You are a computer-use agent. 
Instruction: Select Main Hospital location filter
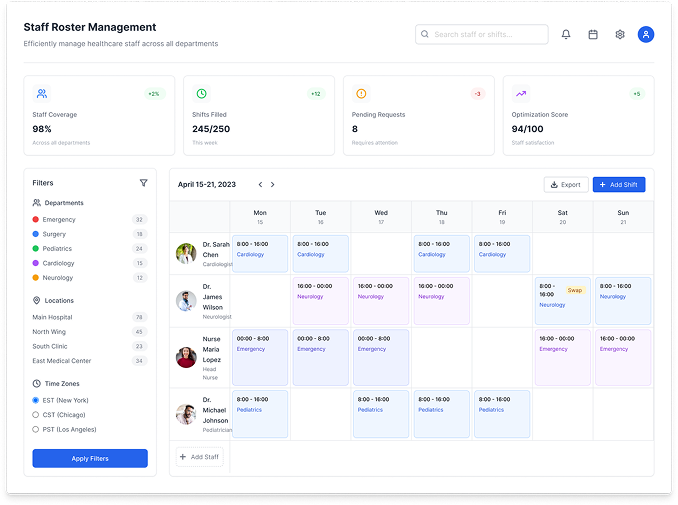pyautogui.click(x=52, y=317)
